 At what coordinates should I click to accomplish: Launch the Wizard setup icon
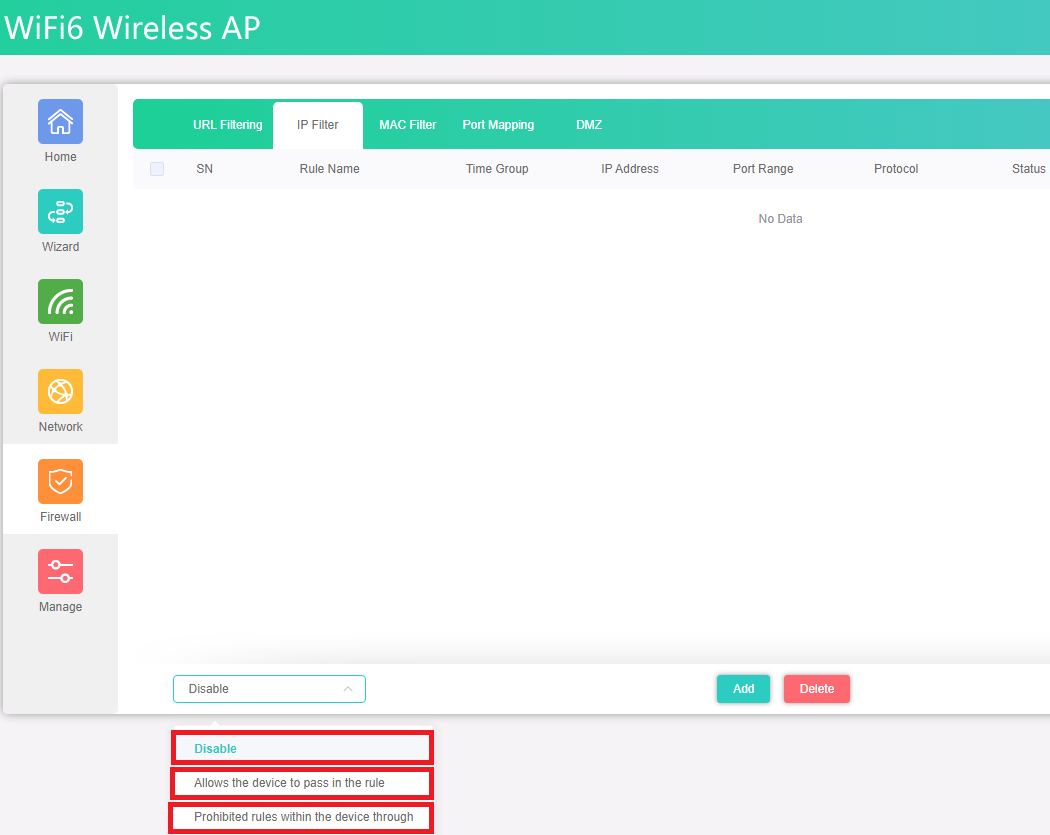(60, 212)
